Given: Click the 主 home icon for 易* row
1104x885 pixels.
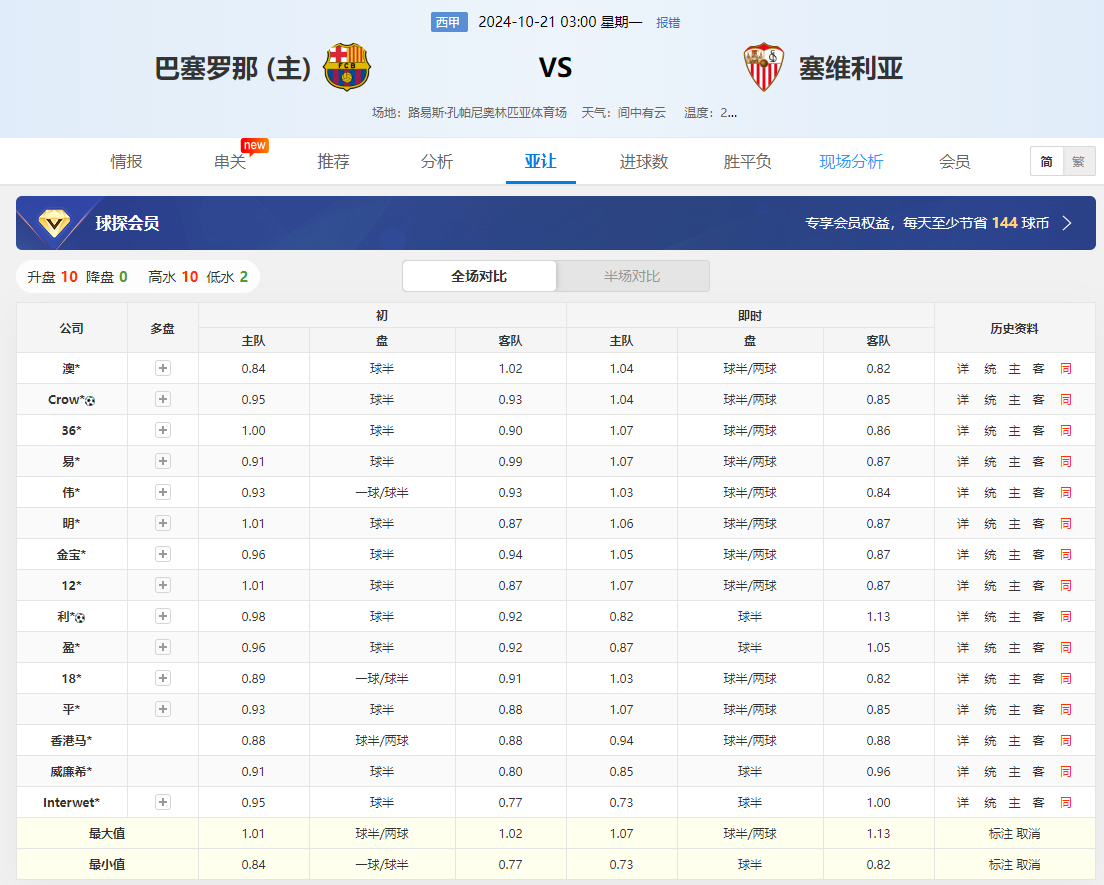Looking at the screenshot, I should click(1014, 462).
